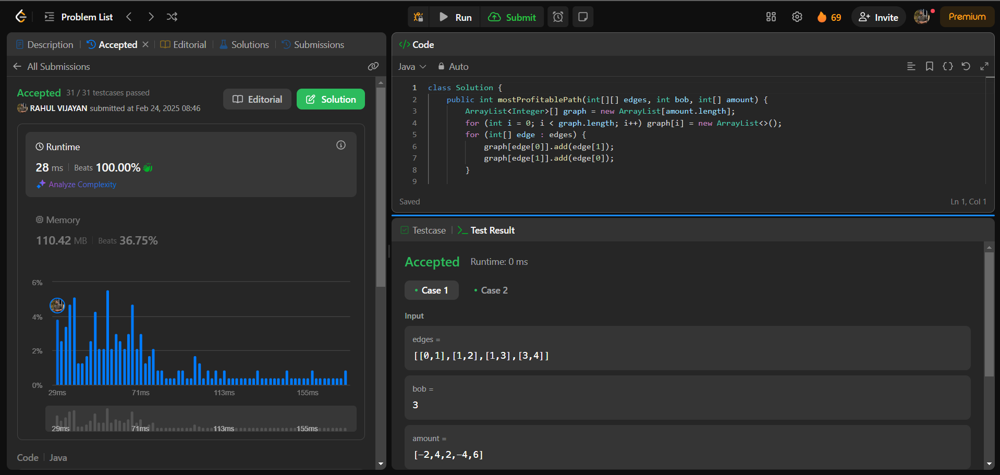Open the notes sticky icon
Image resolution: width=1000 pixels, height=475 pixels.
coord(582,17)
